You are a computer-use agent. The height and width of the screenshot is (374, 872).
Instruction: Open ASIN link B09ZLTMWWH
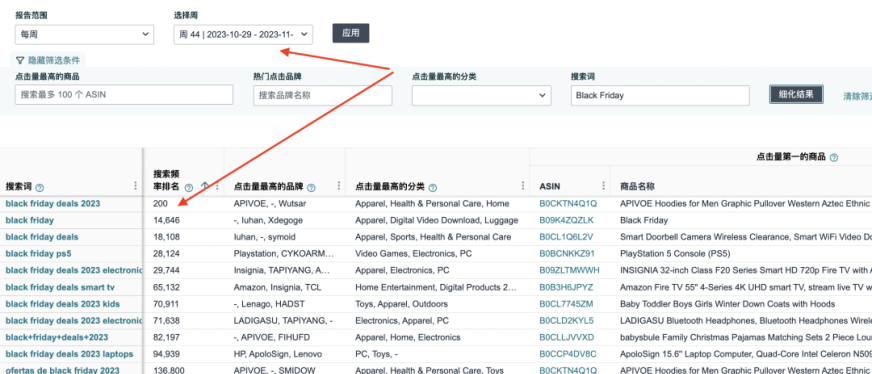tap(569, 271)
